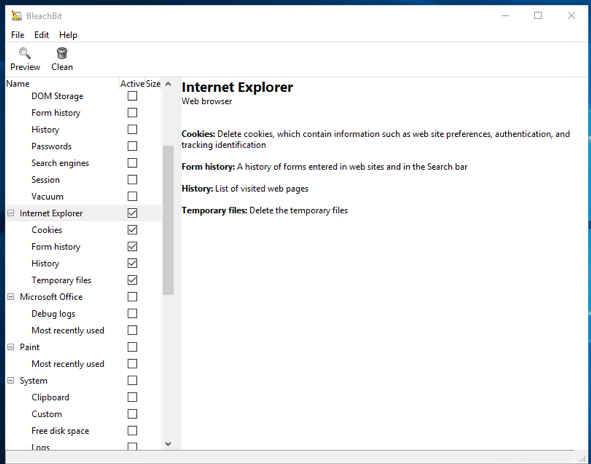Select Paint's Most recently used entry

[x=68, y=364]
